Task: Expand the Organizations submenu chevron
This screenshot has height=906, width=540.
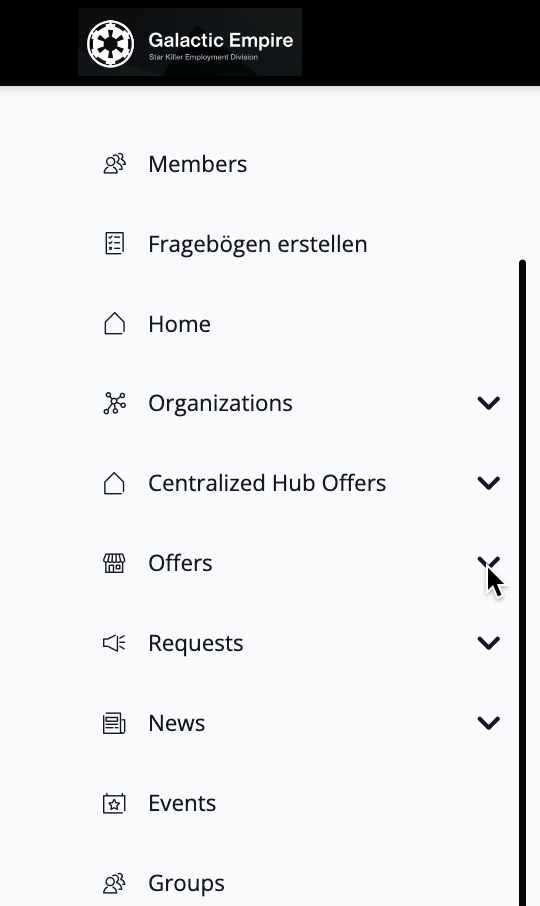Action: tap(489, 403)
